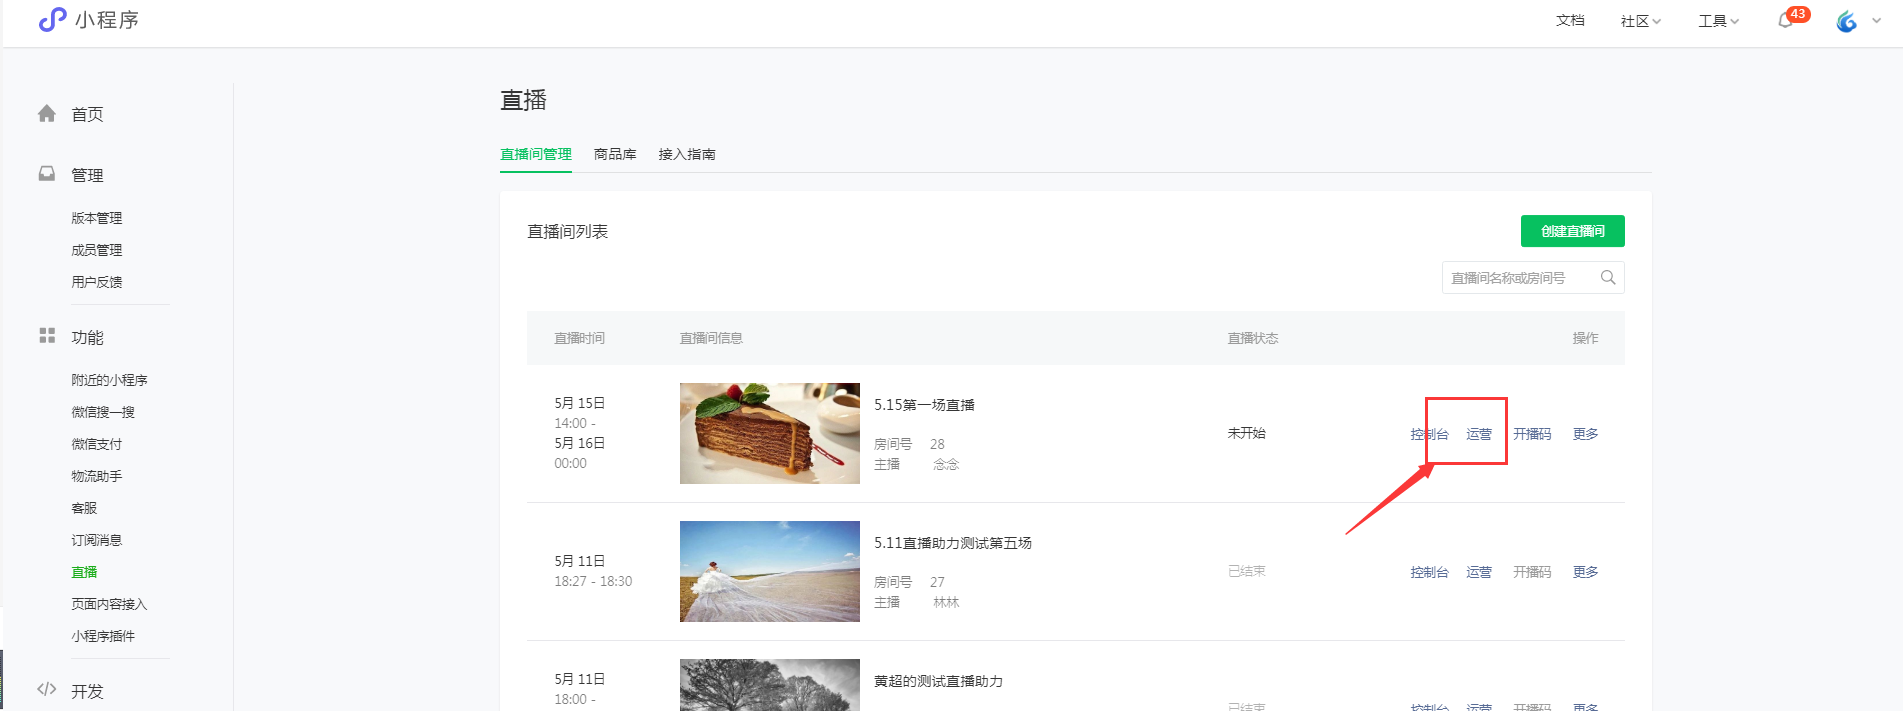Open the notification bell with 43 badge

coord(1785,21)
